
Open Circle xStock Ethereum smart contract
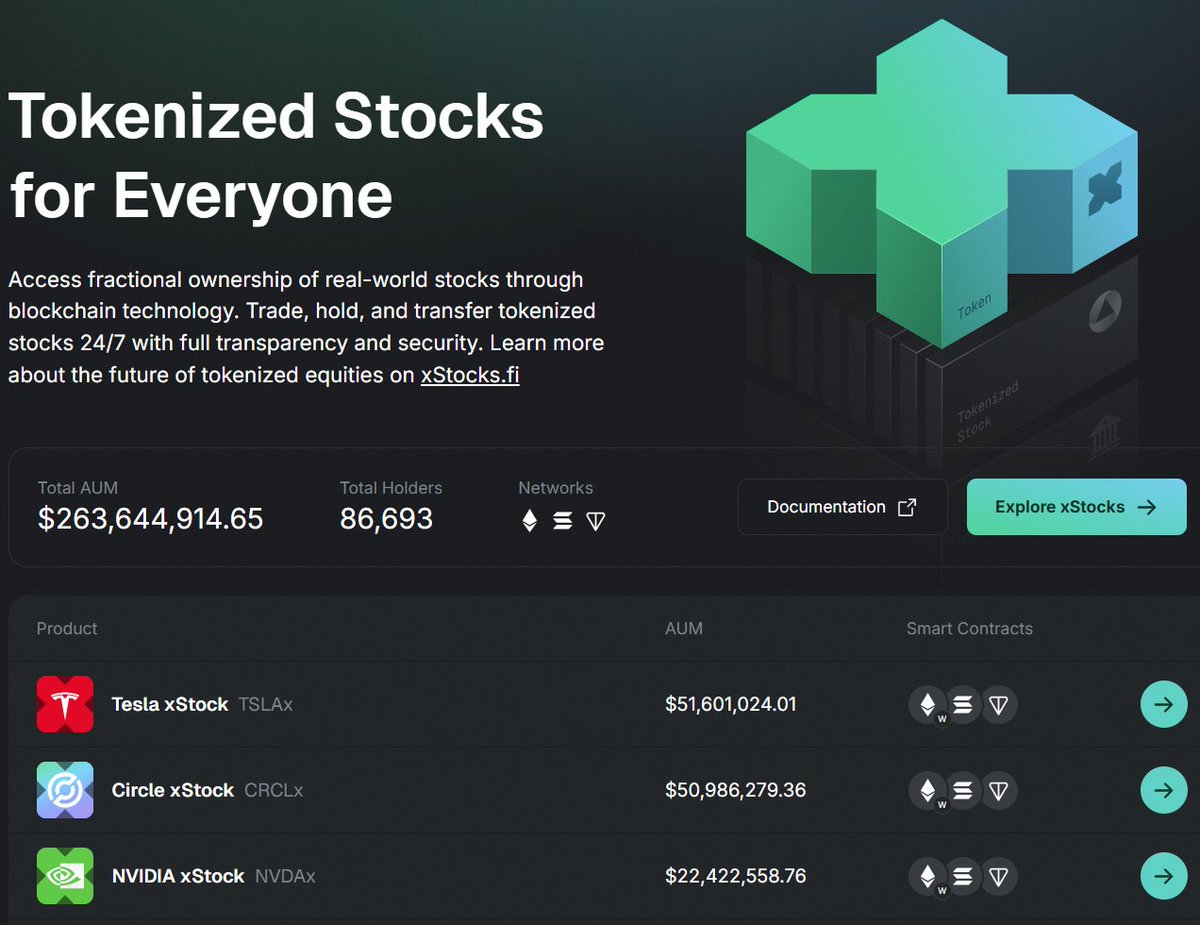pyautogui.click(x=928, y=791)
